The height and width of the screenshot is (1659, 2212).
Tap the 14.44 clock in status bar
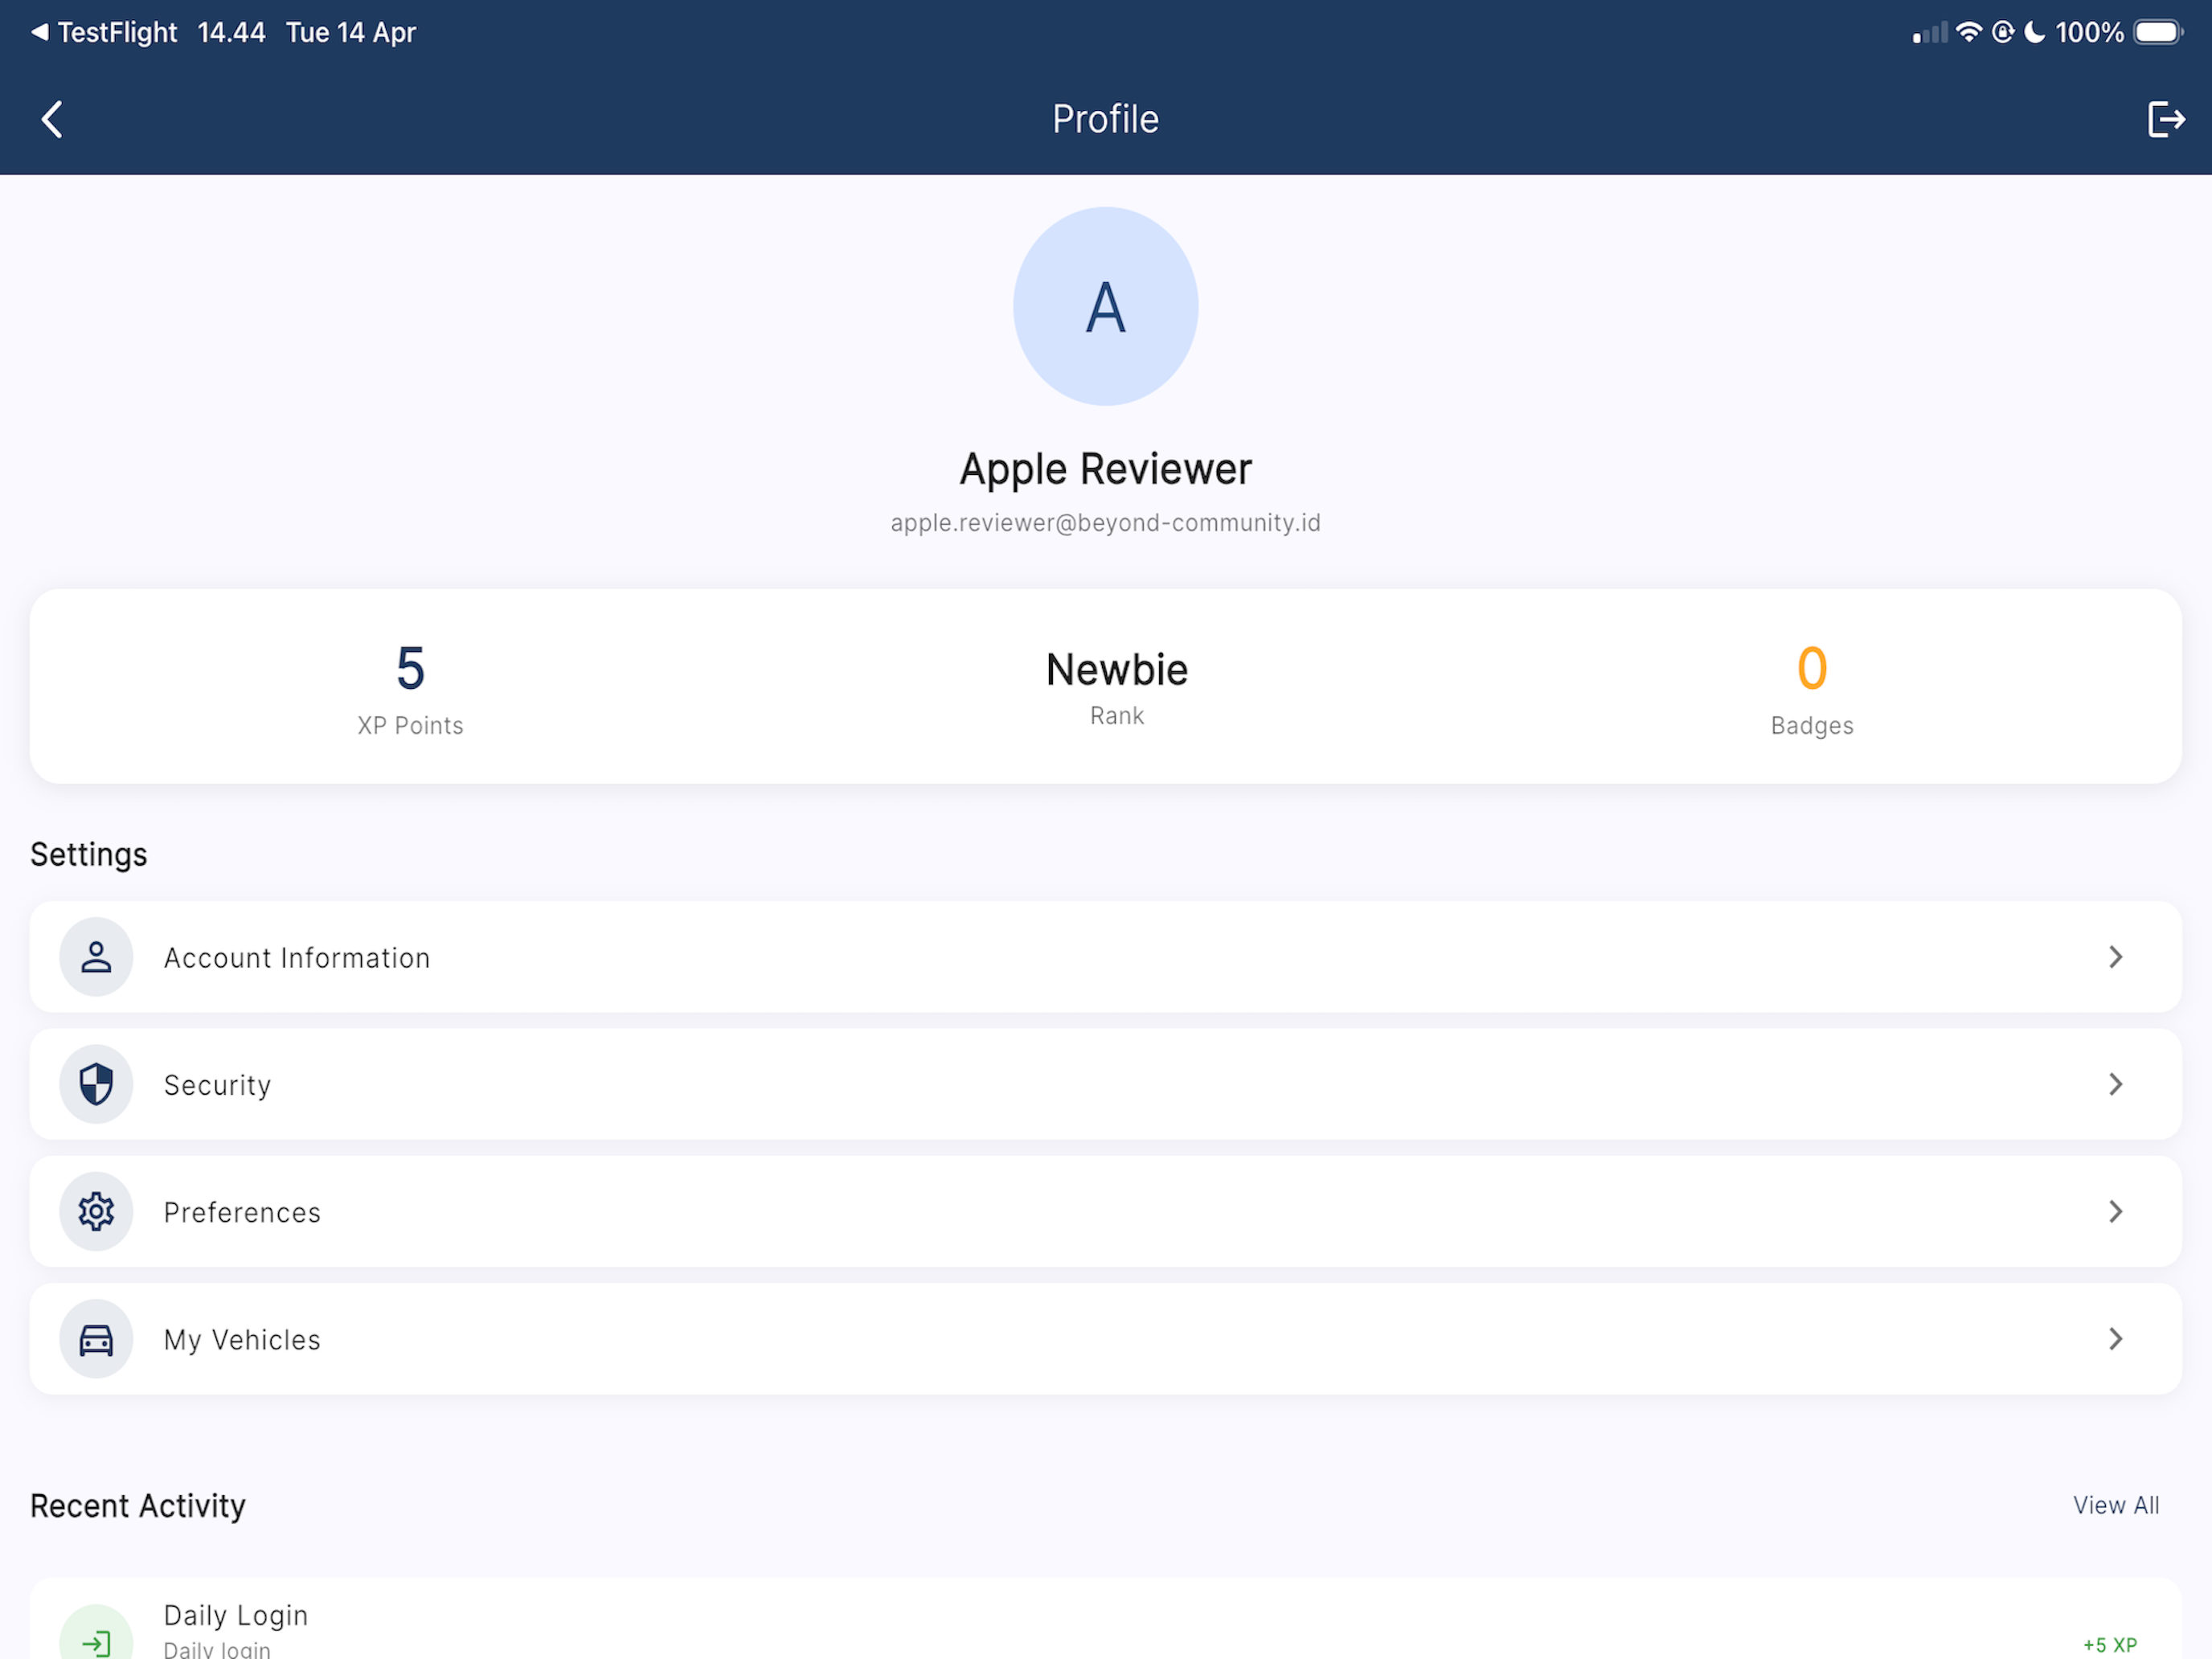231,32
